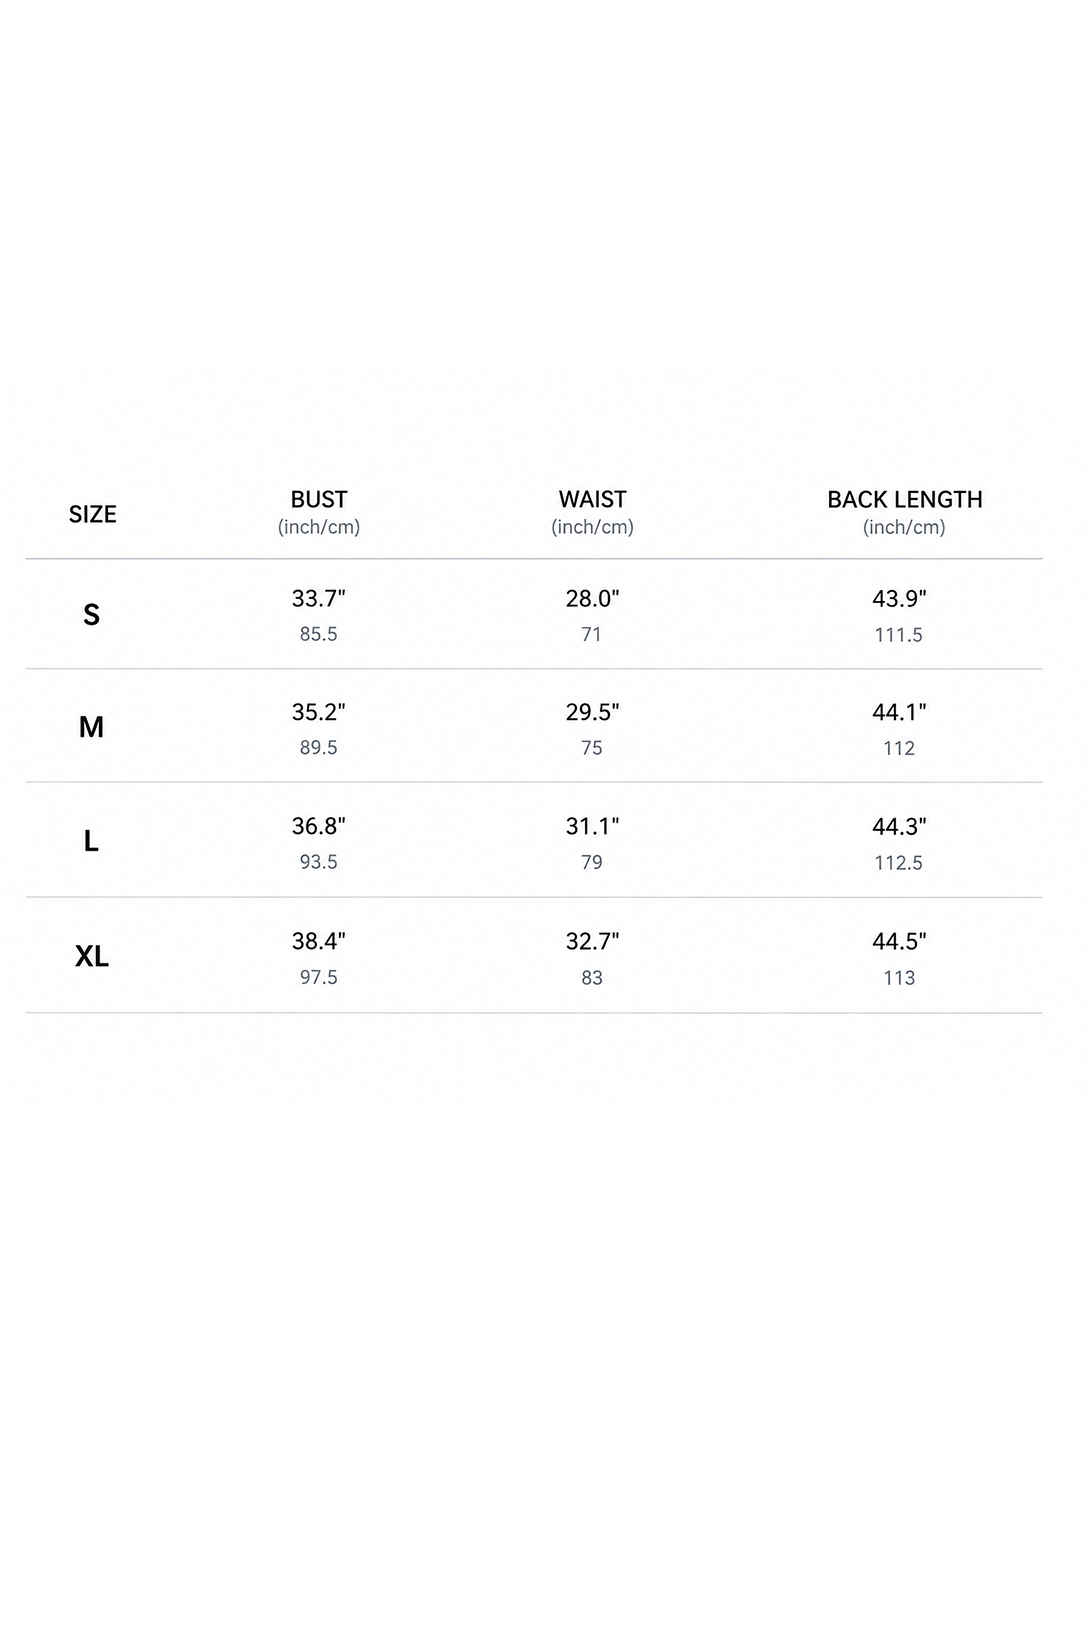1088x1632 pixels.
Task: Click the 113 cm back length value
Action: (899, 977)
